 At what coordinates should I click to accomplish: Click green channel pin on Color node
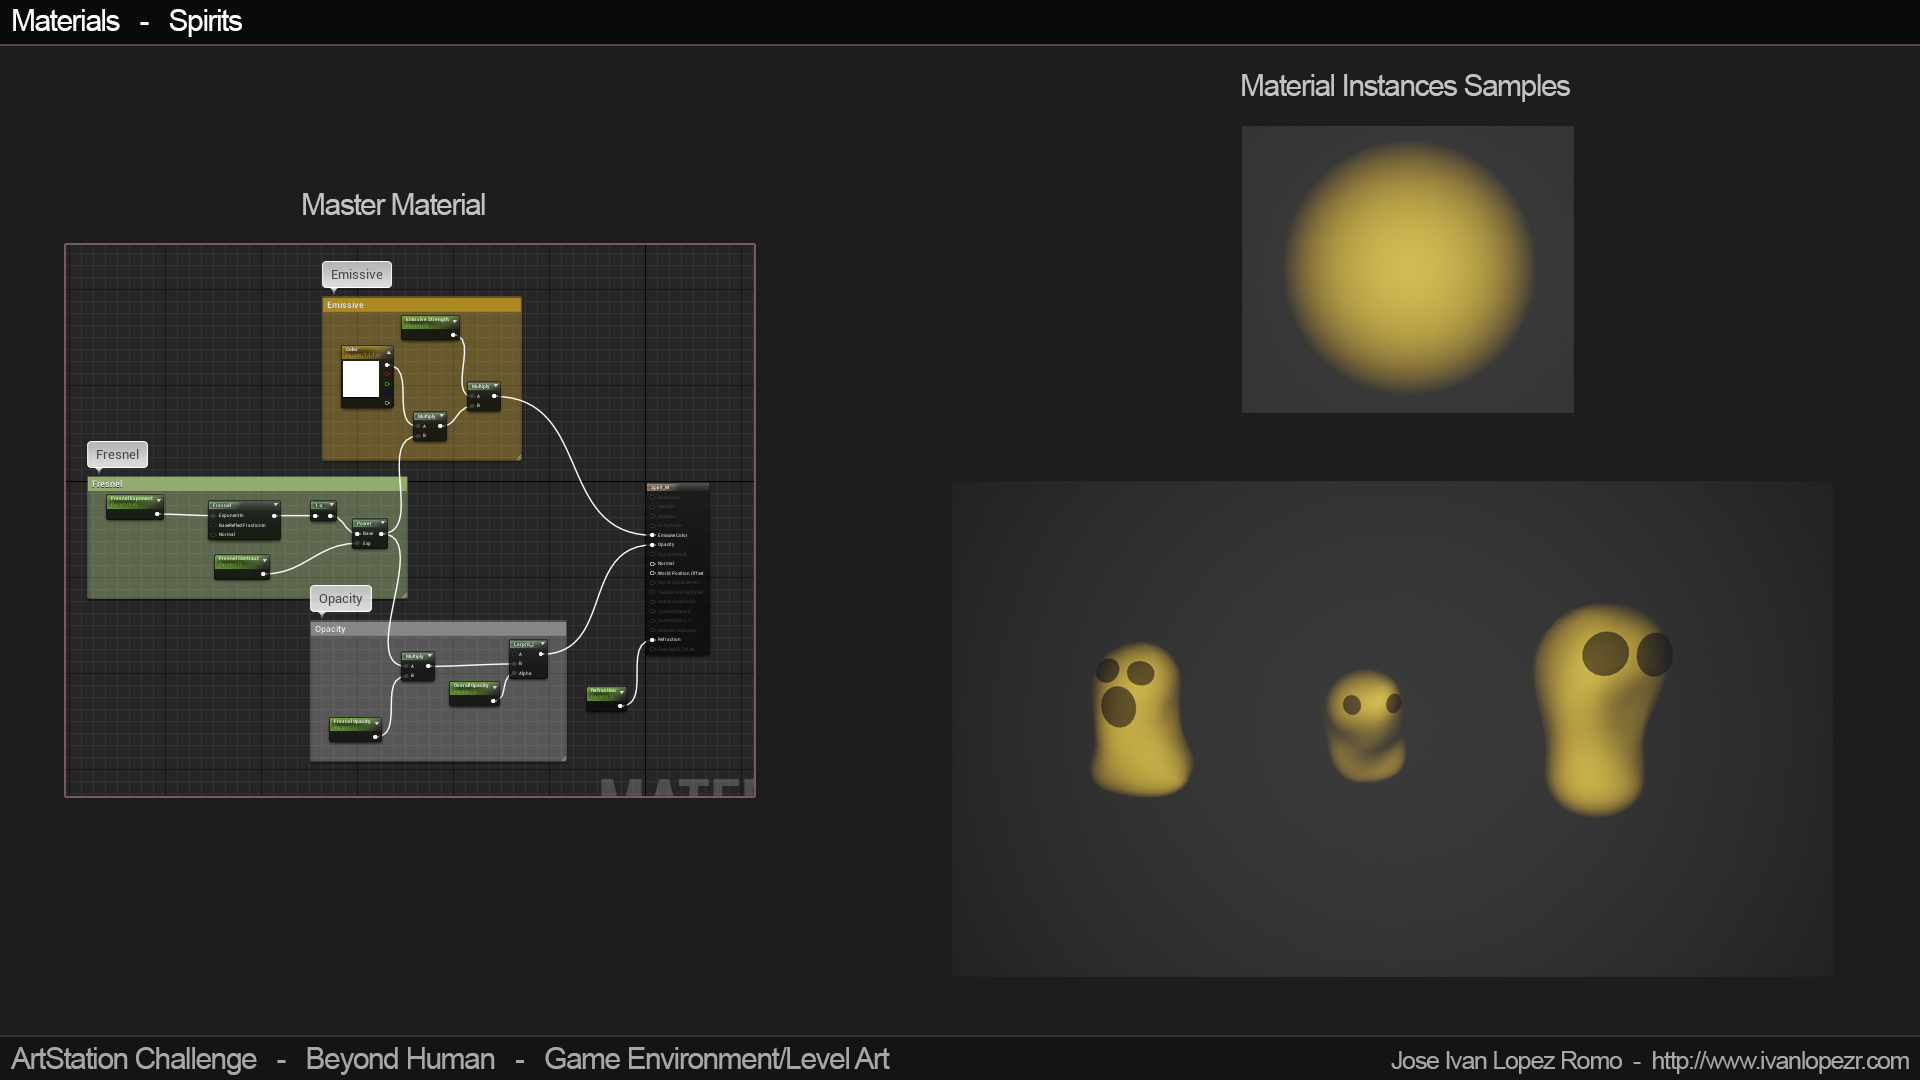tap(387, 384)
